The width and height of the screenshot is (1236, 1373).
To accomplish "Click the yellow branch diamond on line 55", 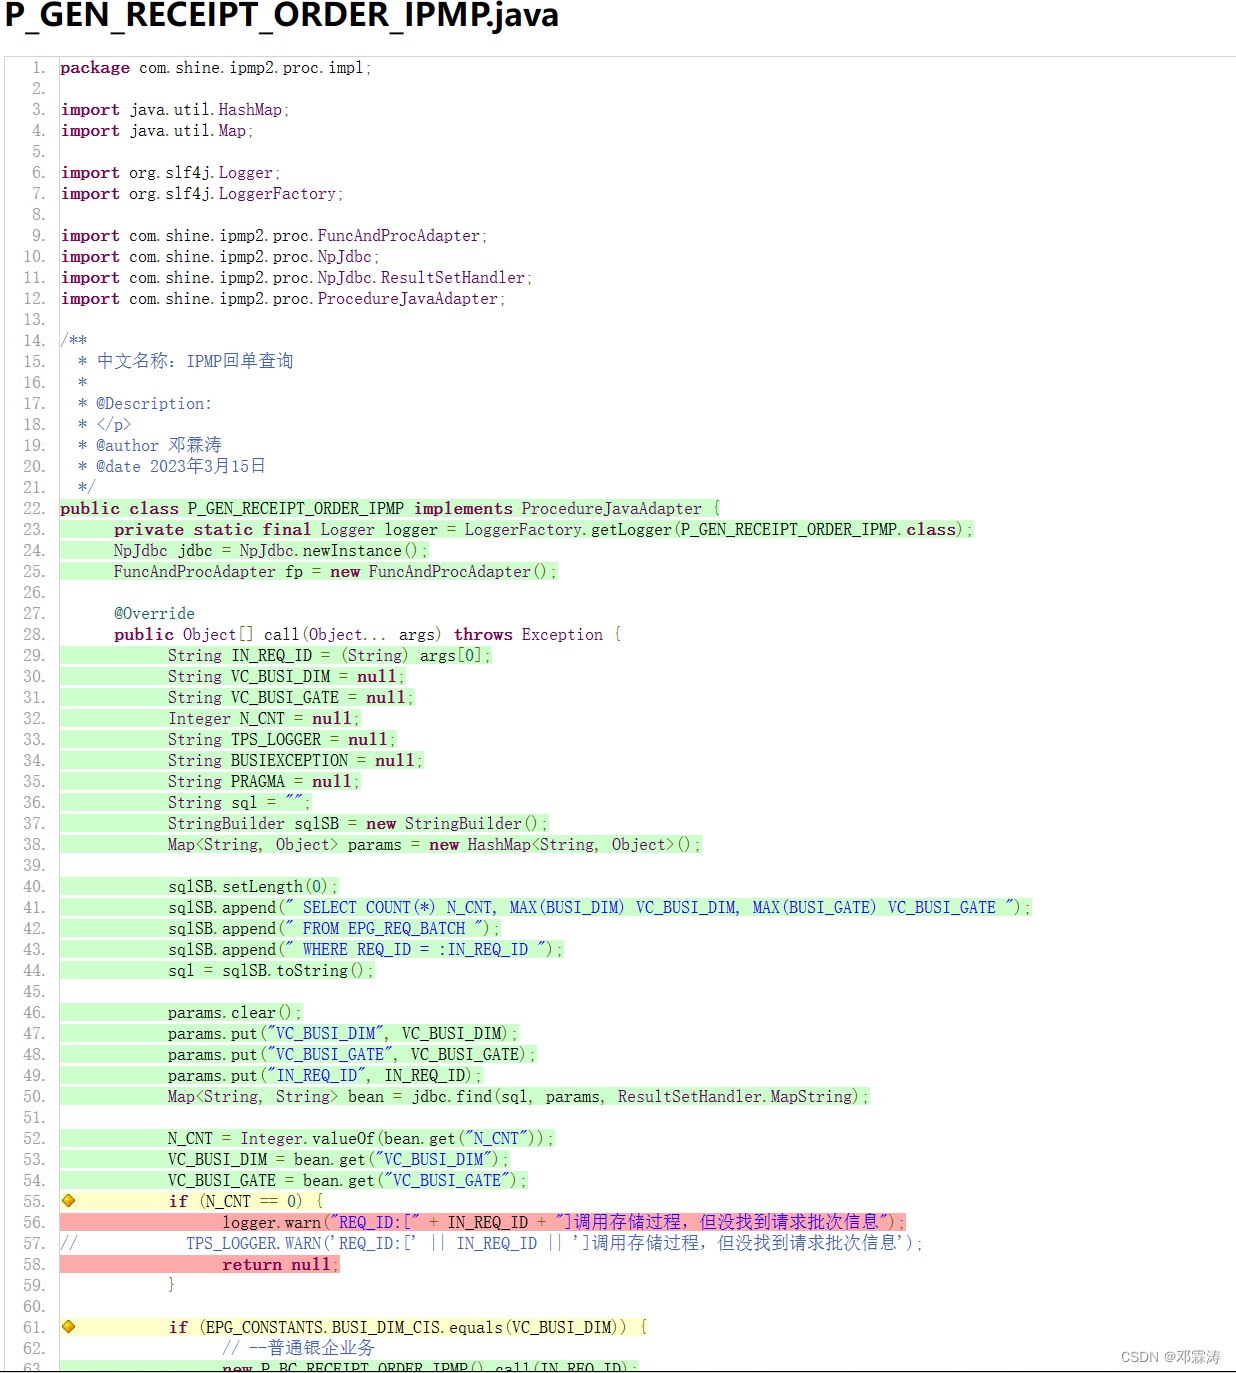I will click(68, 1200).
